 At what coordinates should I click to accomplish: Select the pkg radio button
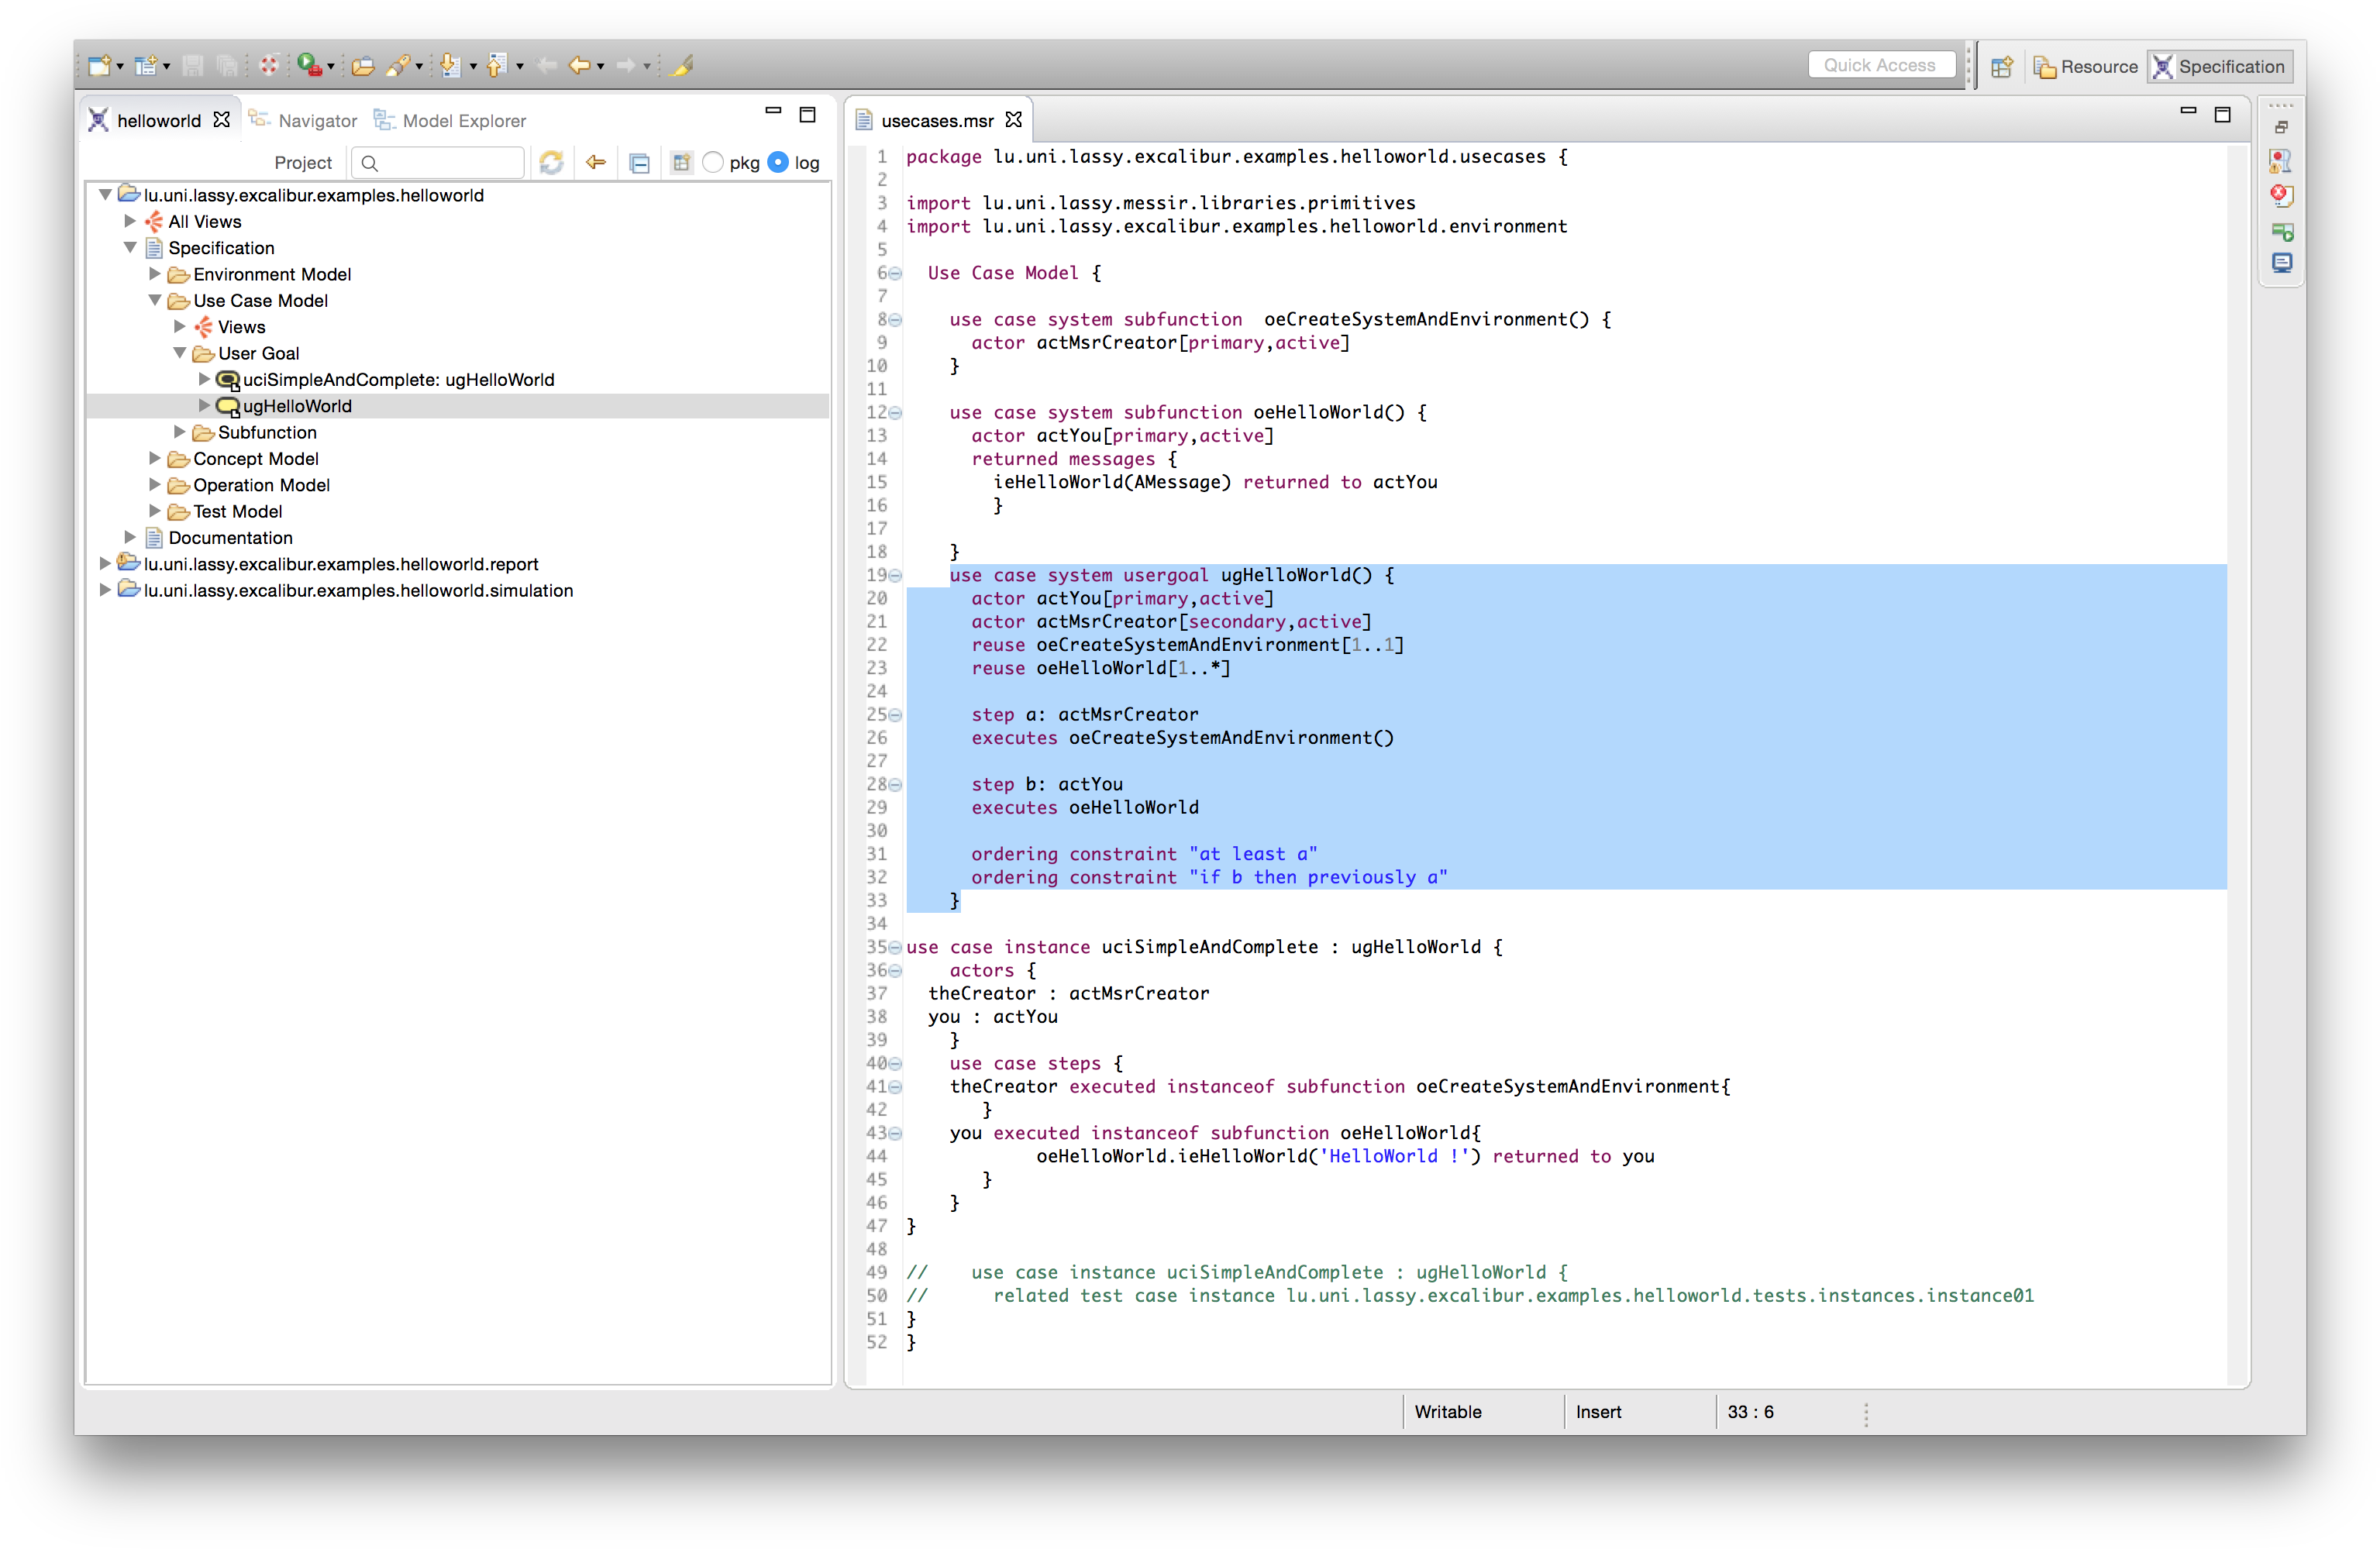tap(713, 162)
